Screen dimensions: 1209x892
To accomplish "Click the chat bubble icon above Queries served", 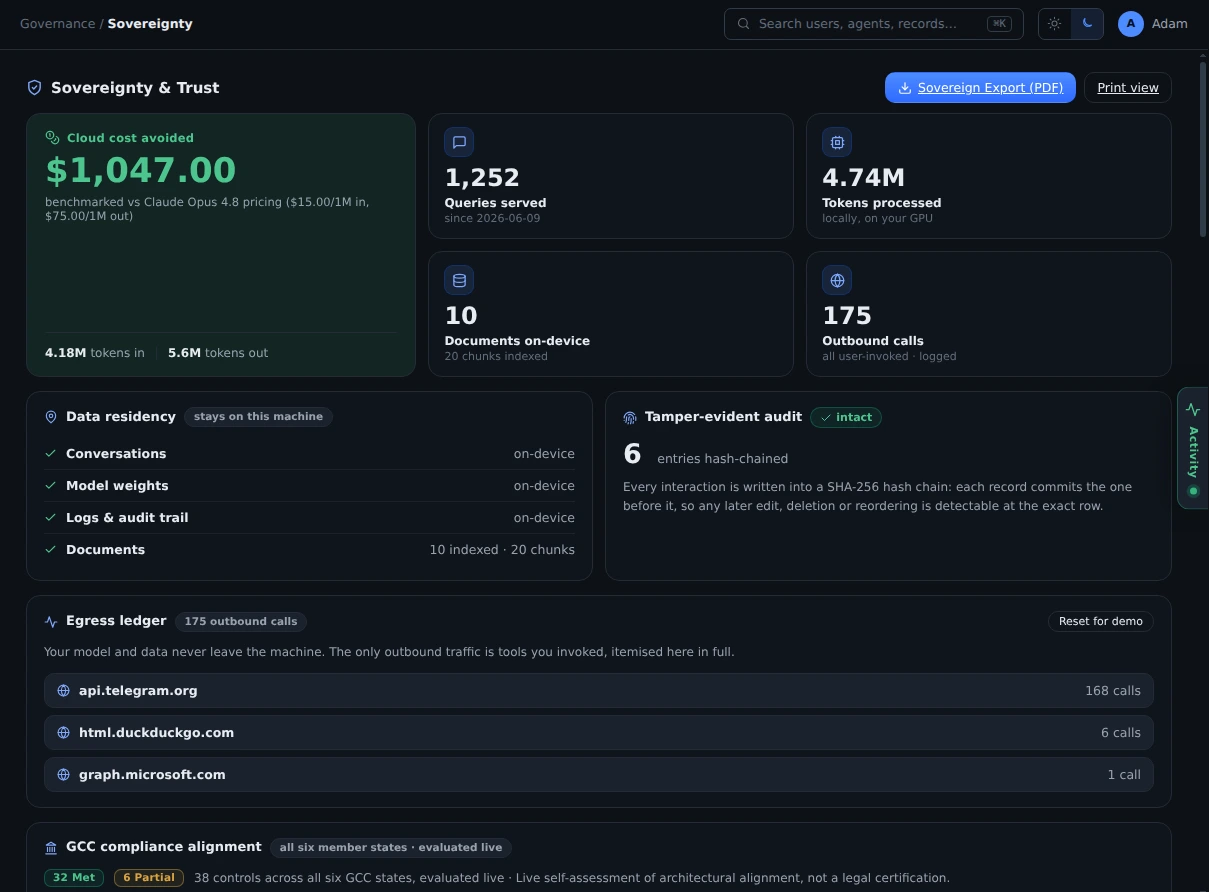I will (x=459, y=143).
